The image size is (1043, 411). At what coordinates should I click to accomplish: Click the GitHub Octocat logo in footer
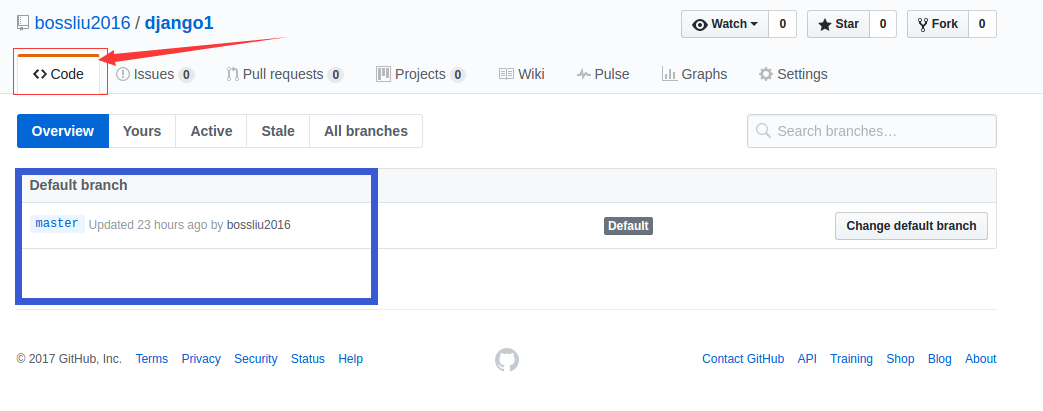(x=507, y=360)
